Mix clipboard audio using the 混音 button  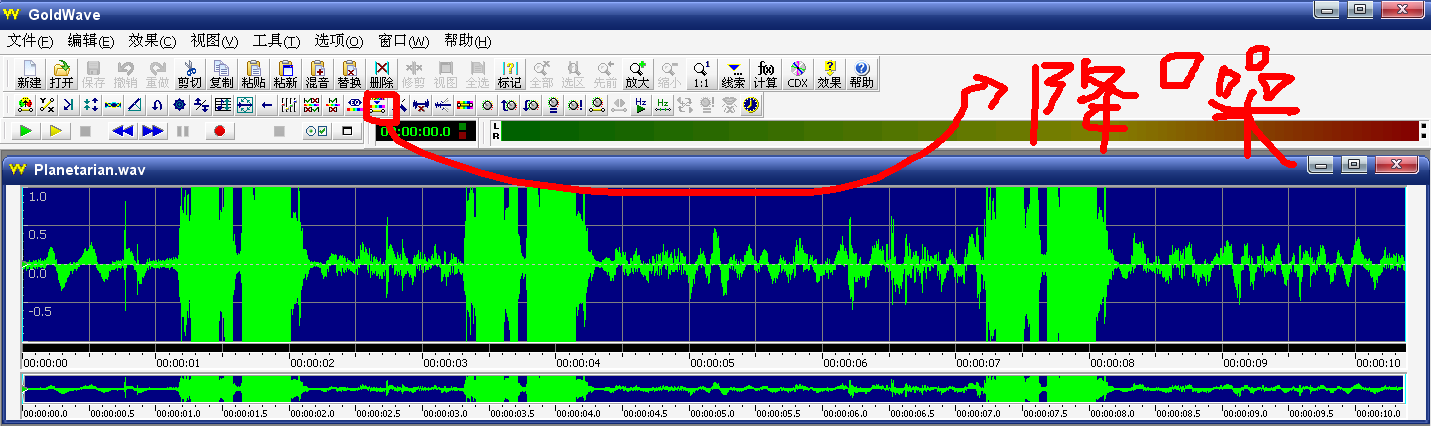coord(318,74)
